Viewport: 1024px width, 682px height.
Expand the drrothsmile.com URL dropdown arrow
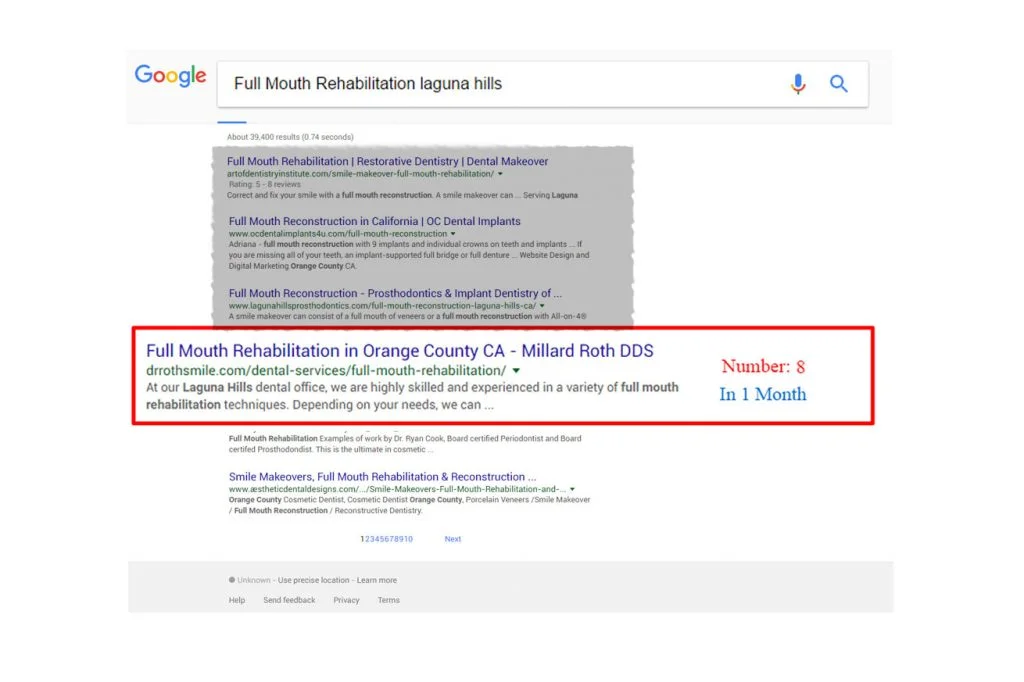point(516,371)
